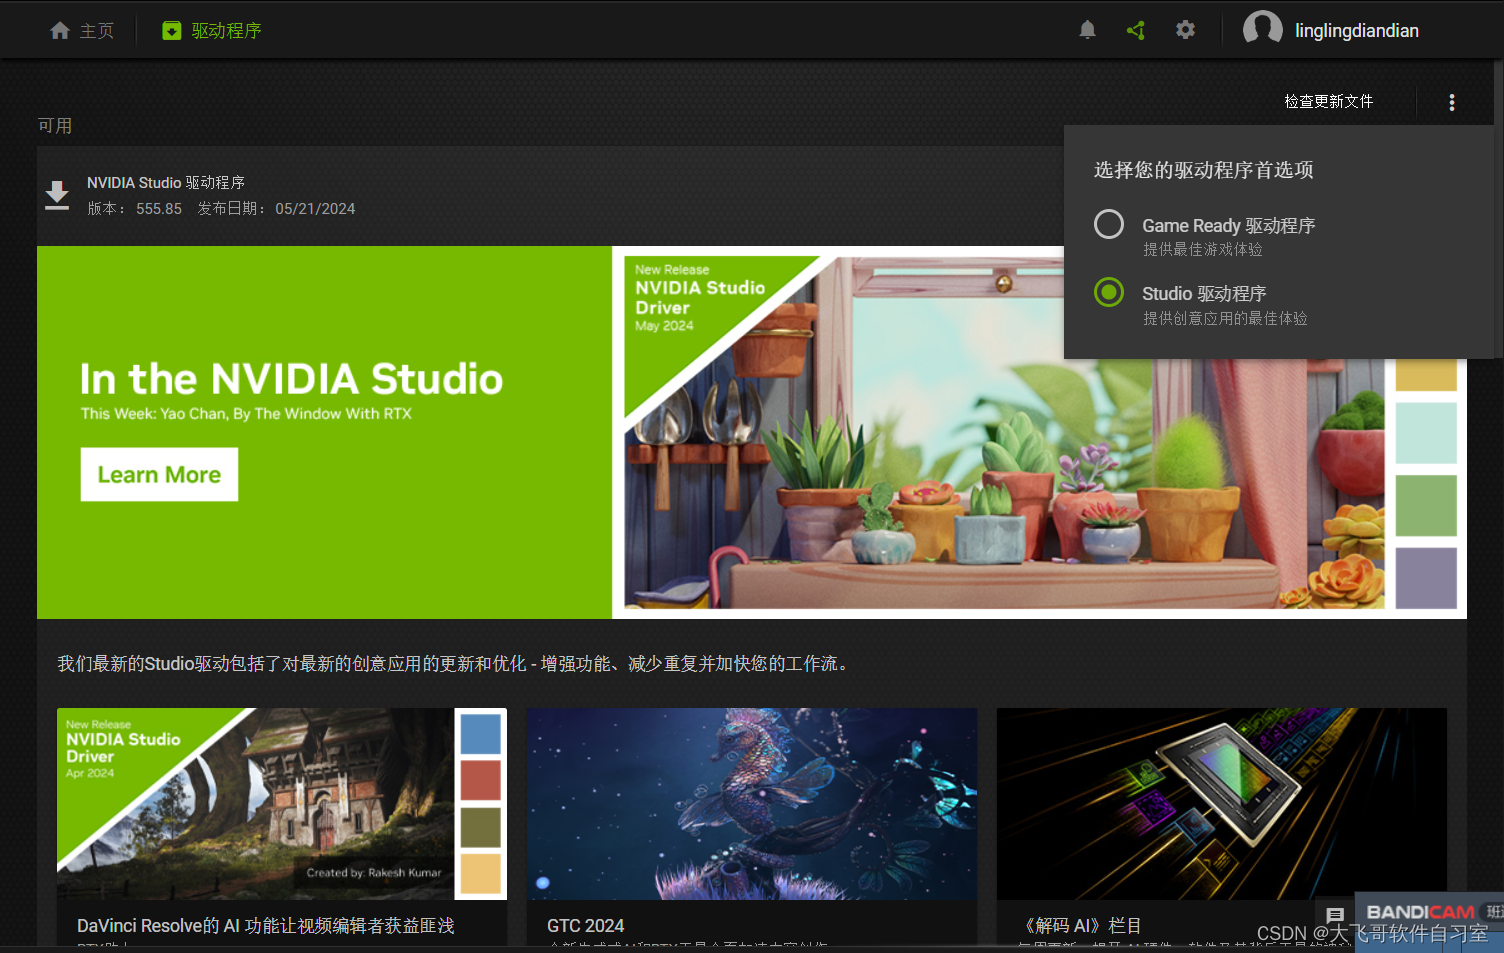
Task: Open the notifications bell icon
Action: click(1088, 30)
